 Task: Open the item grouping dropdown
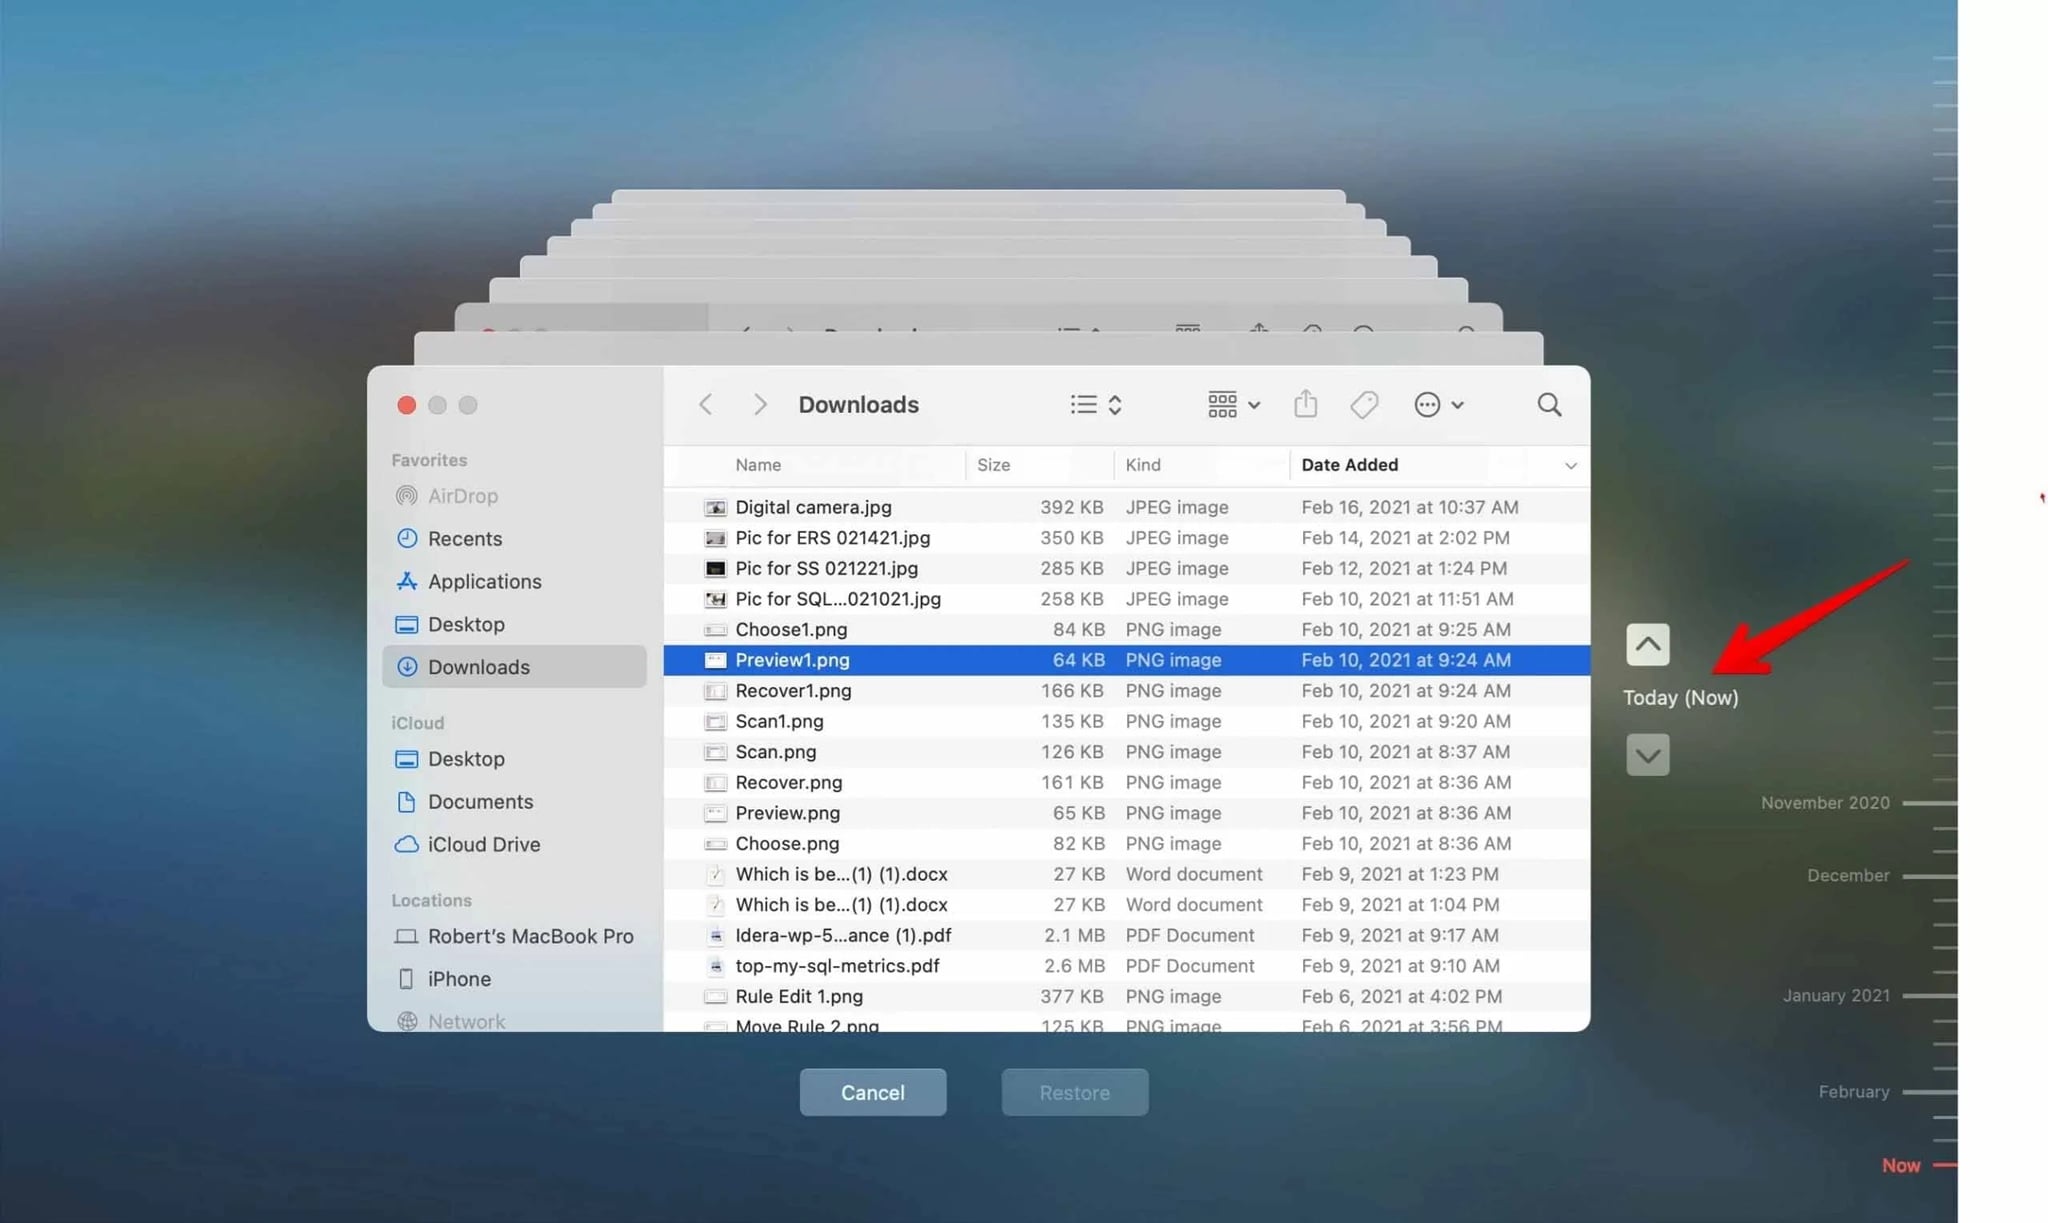point(1232,404)
